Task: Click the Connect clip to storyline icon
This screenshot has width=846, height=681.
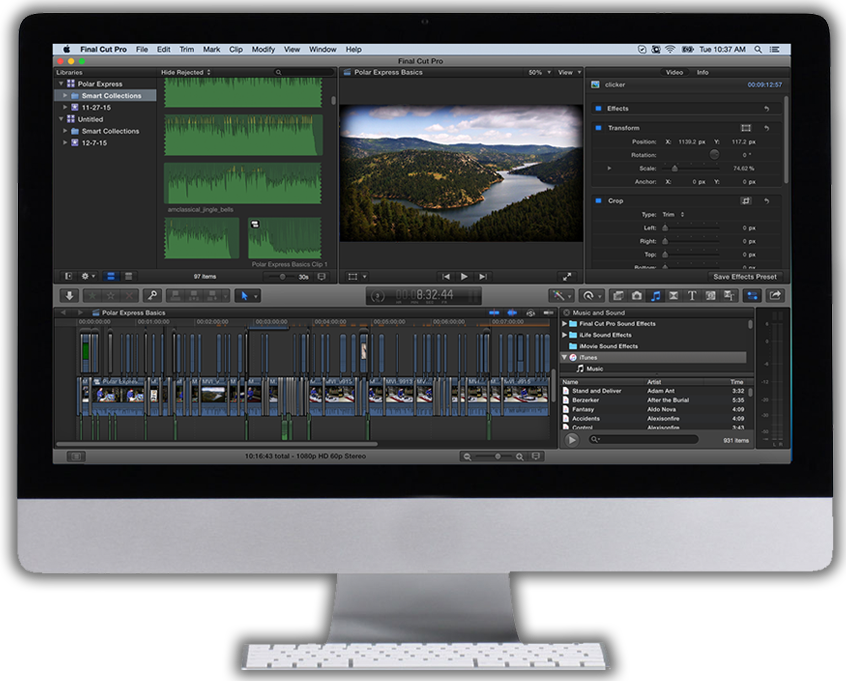Action: 175,295
